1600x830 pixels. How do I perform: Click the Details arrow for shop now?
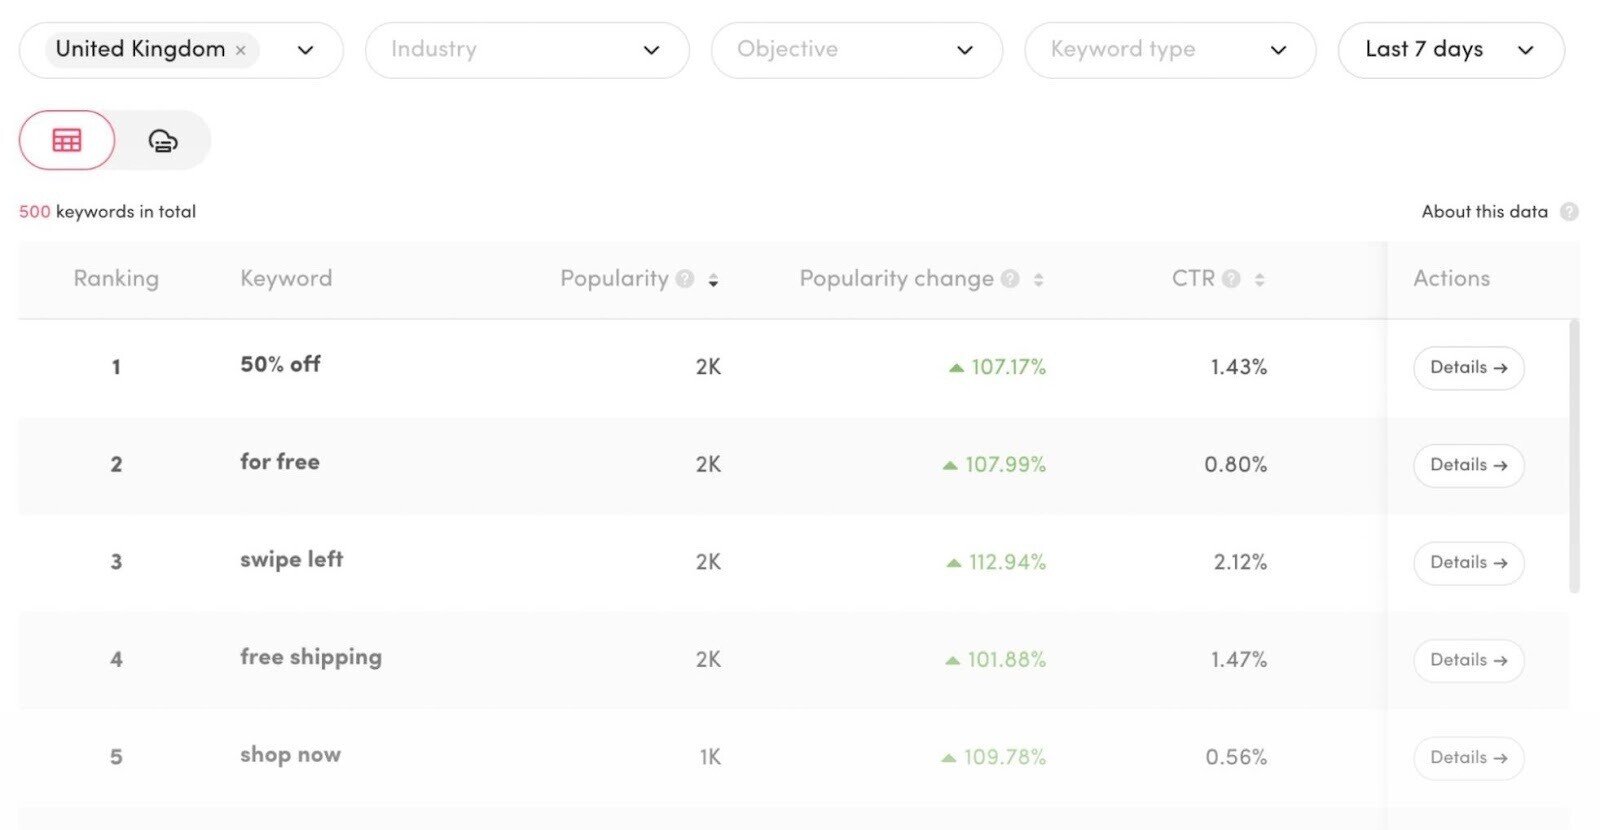tap(1468, 757)
